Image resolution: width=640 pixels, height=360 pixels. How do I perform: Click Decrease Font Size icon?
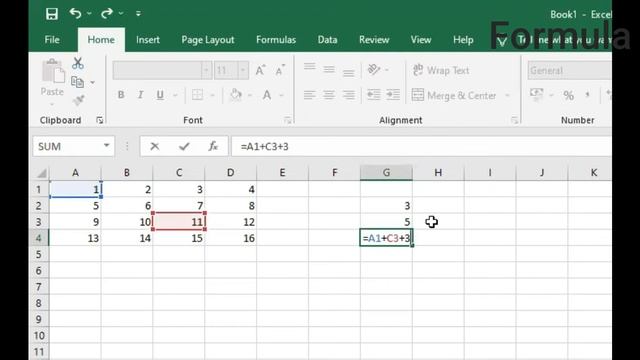point(280,71)
